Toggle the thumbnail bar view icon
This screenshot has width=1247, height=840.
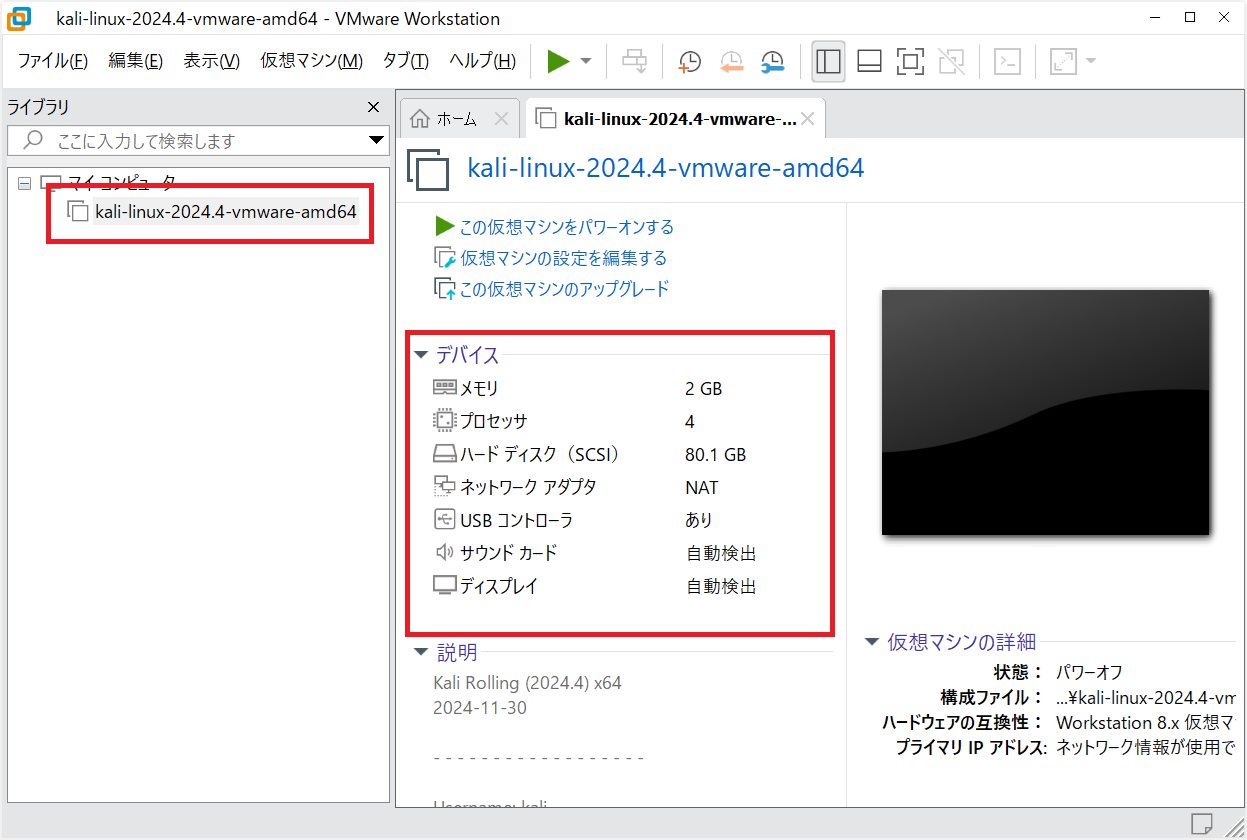tap(869, 61)
